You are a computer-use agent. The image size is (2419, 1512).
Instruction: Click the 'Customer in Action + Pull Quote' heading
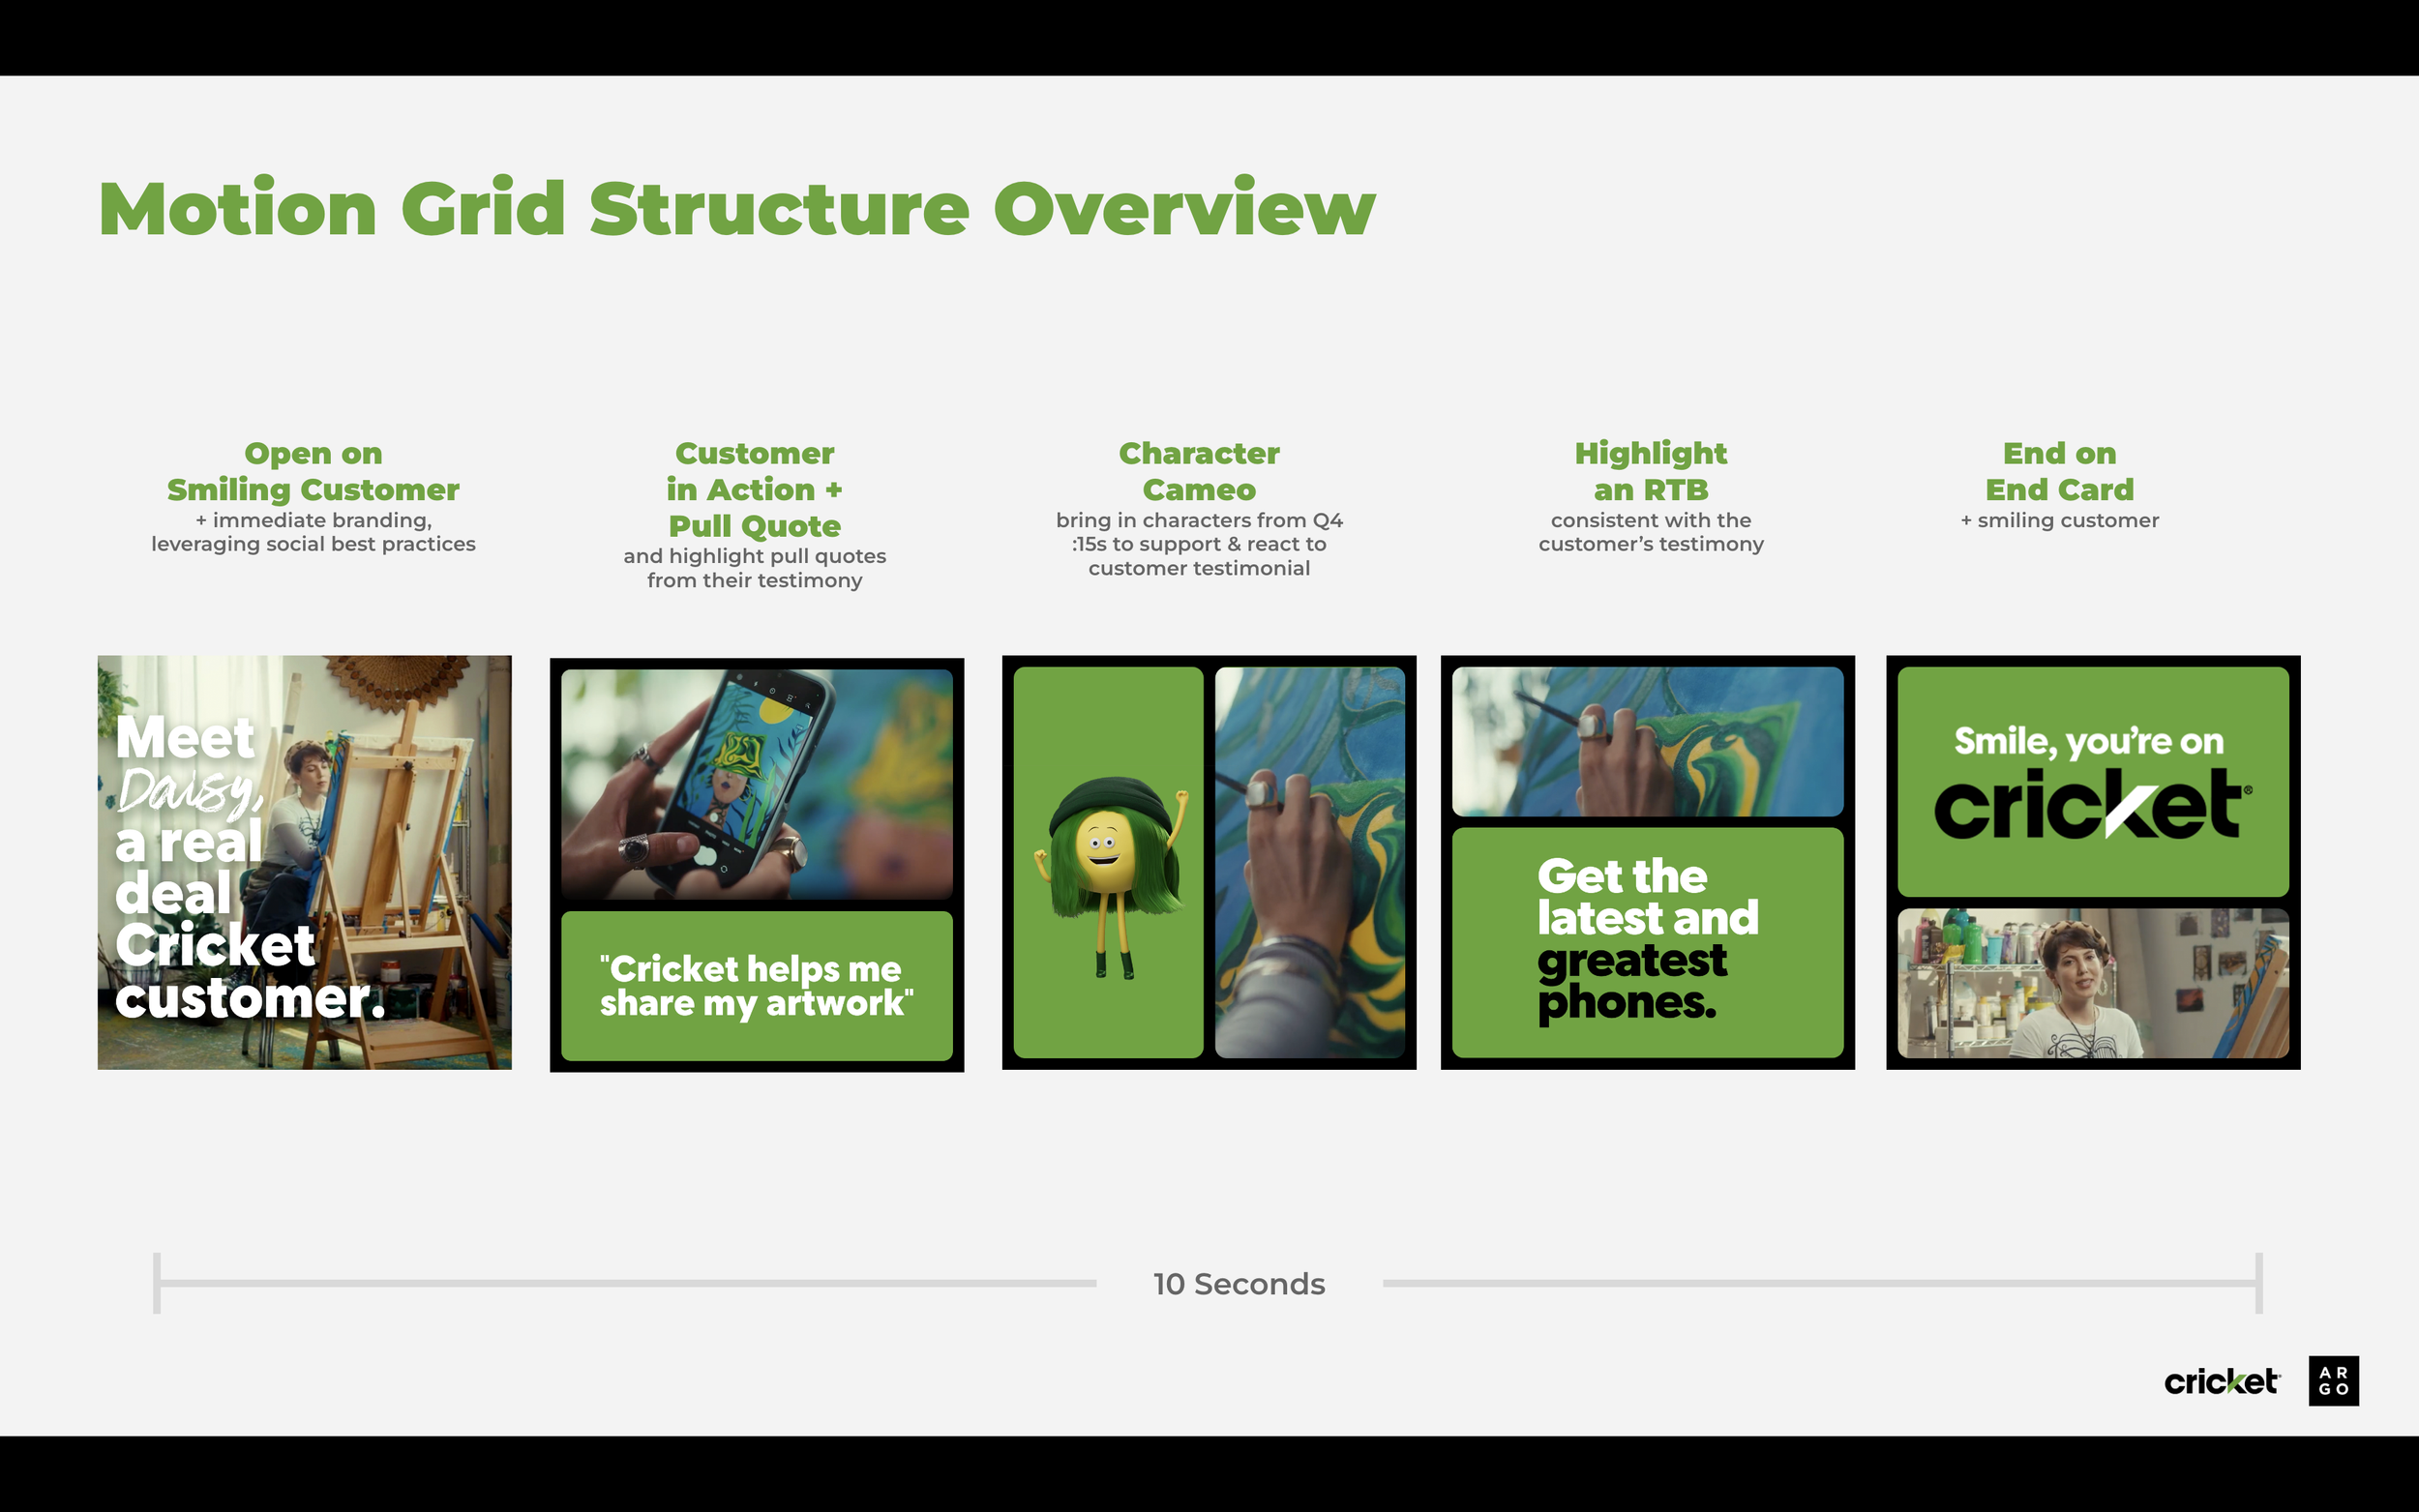(754, 489)
